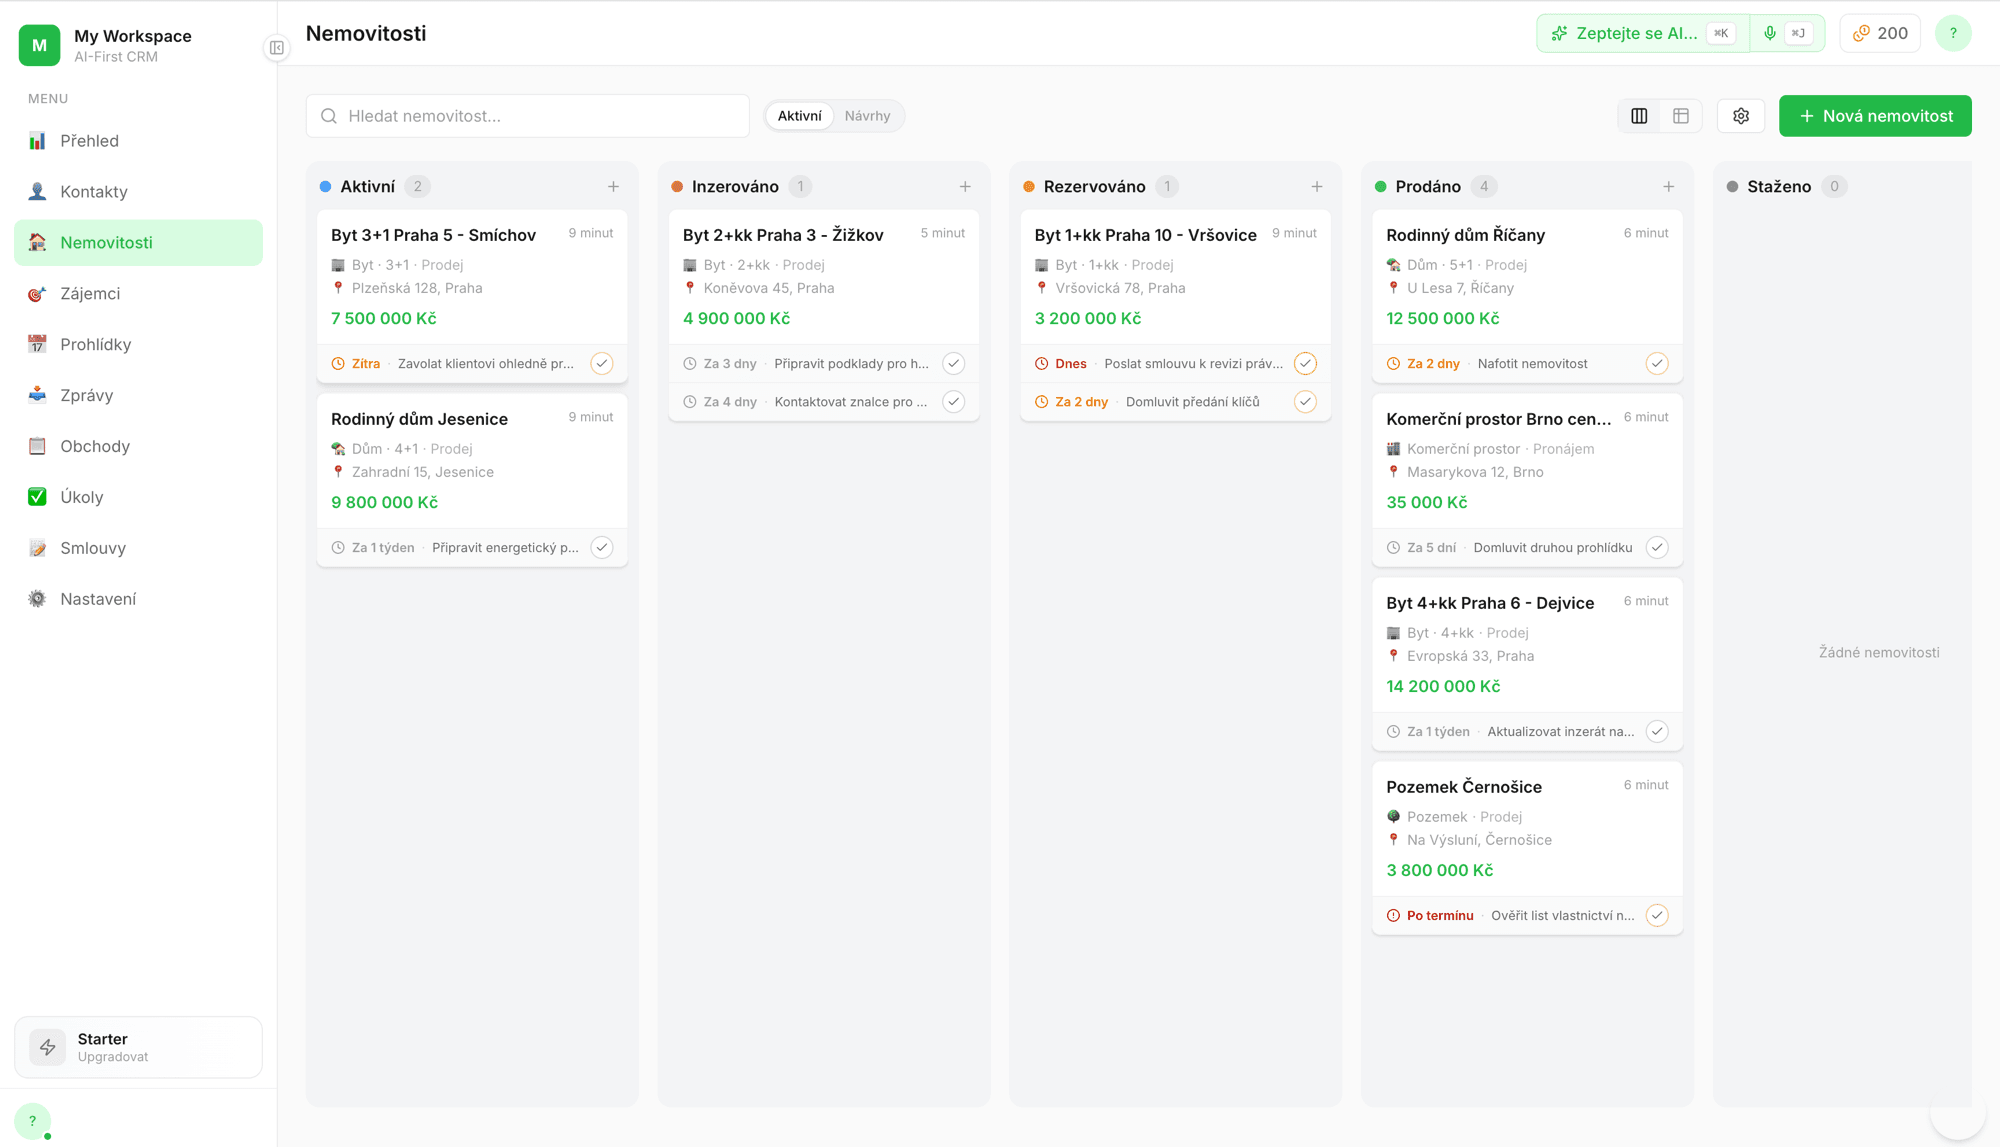This screenshot has width=2000, height=1147.
Task: Add property to Rezervováno column plus icon
Action: [1317, 187]
